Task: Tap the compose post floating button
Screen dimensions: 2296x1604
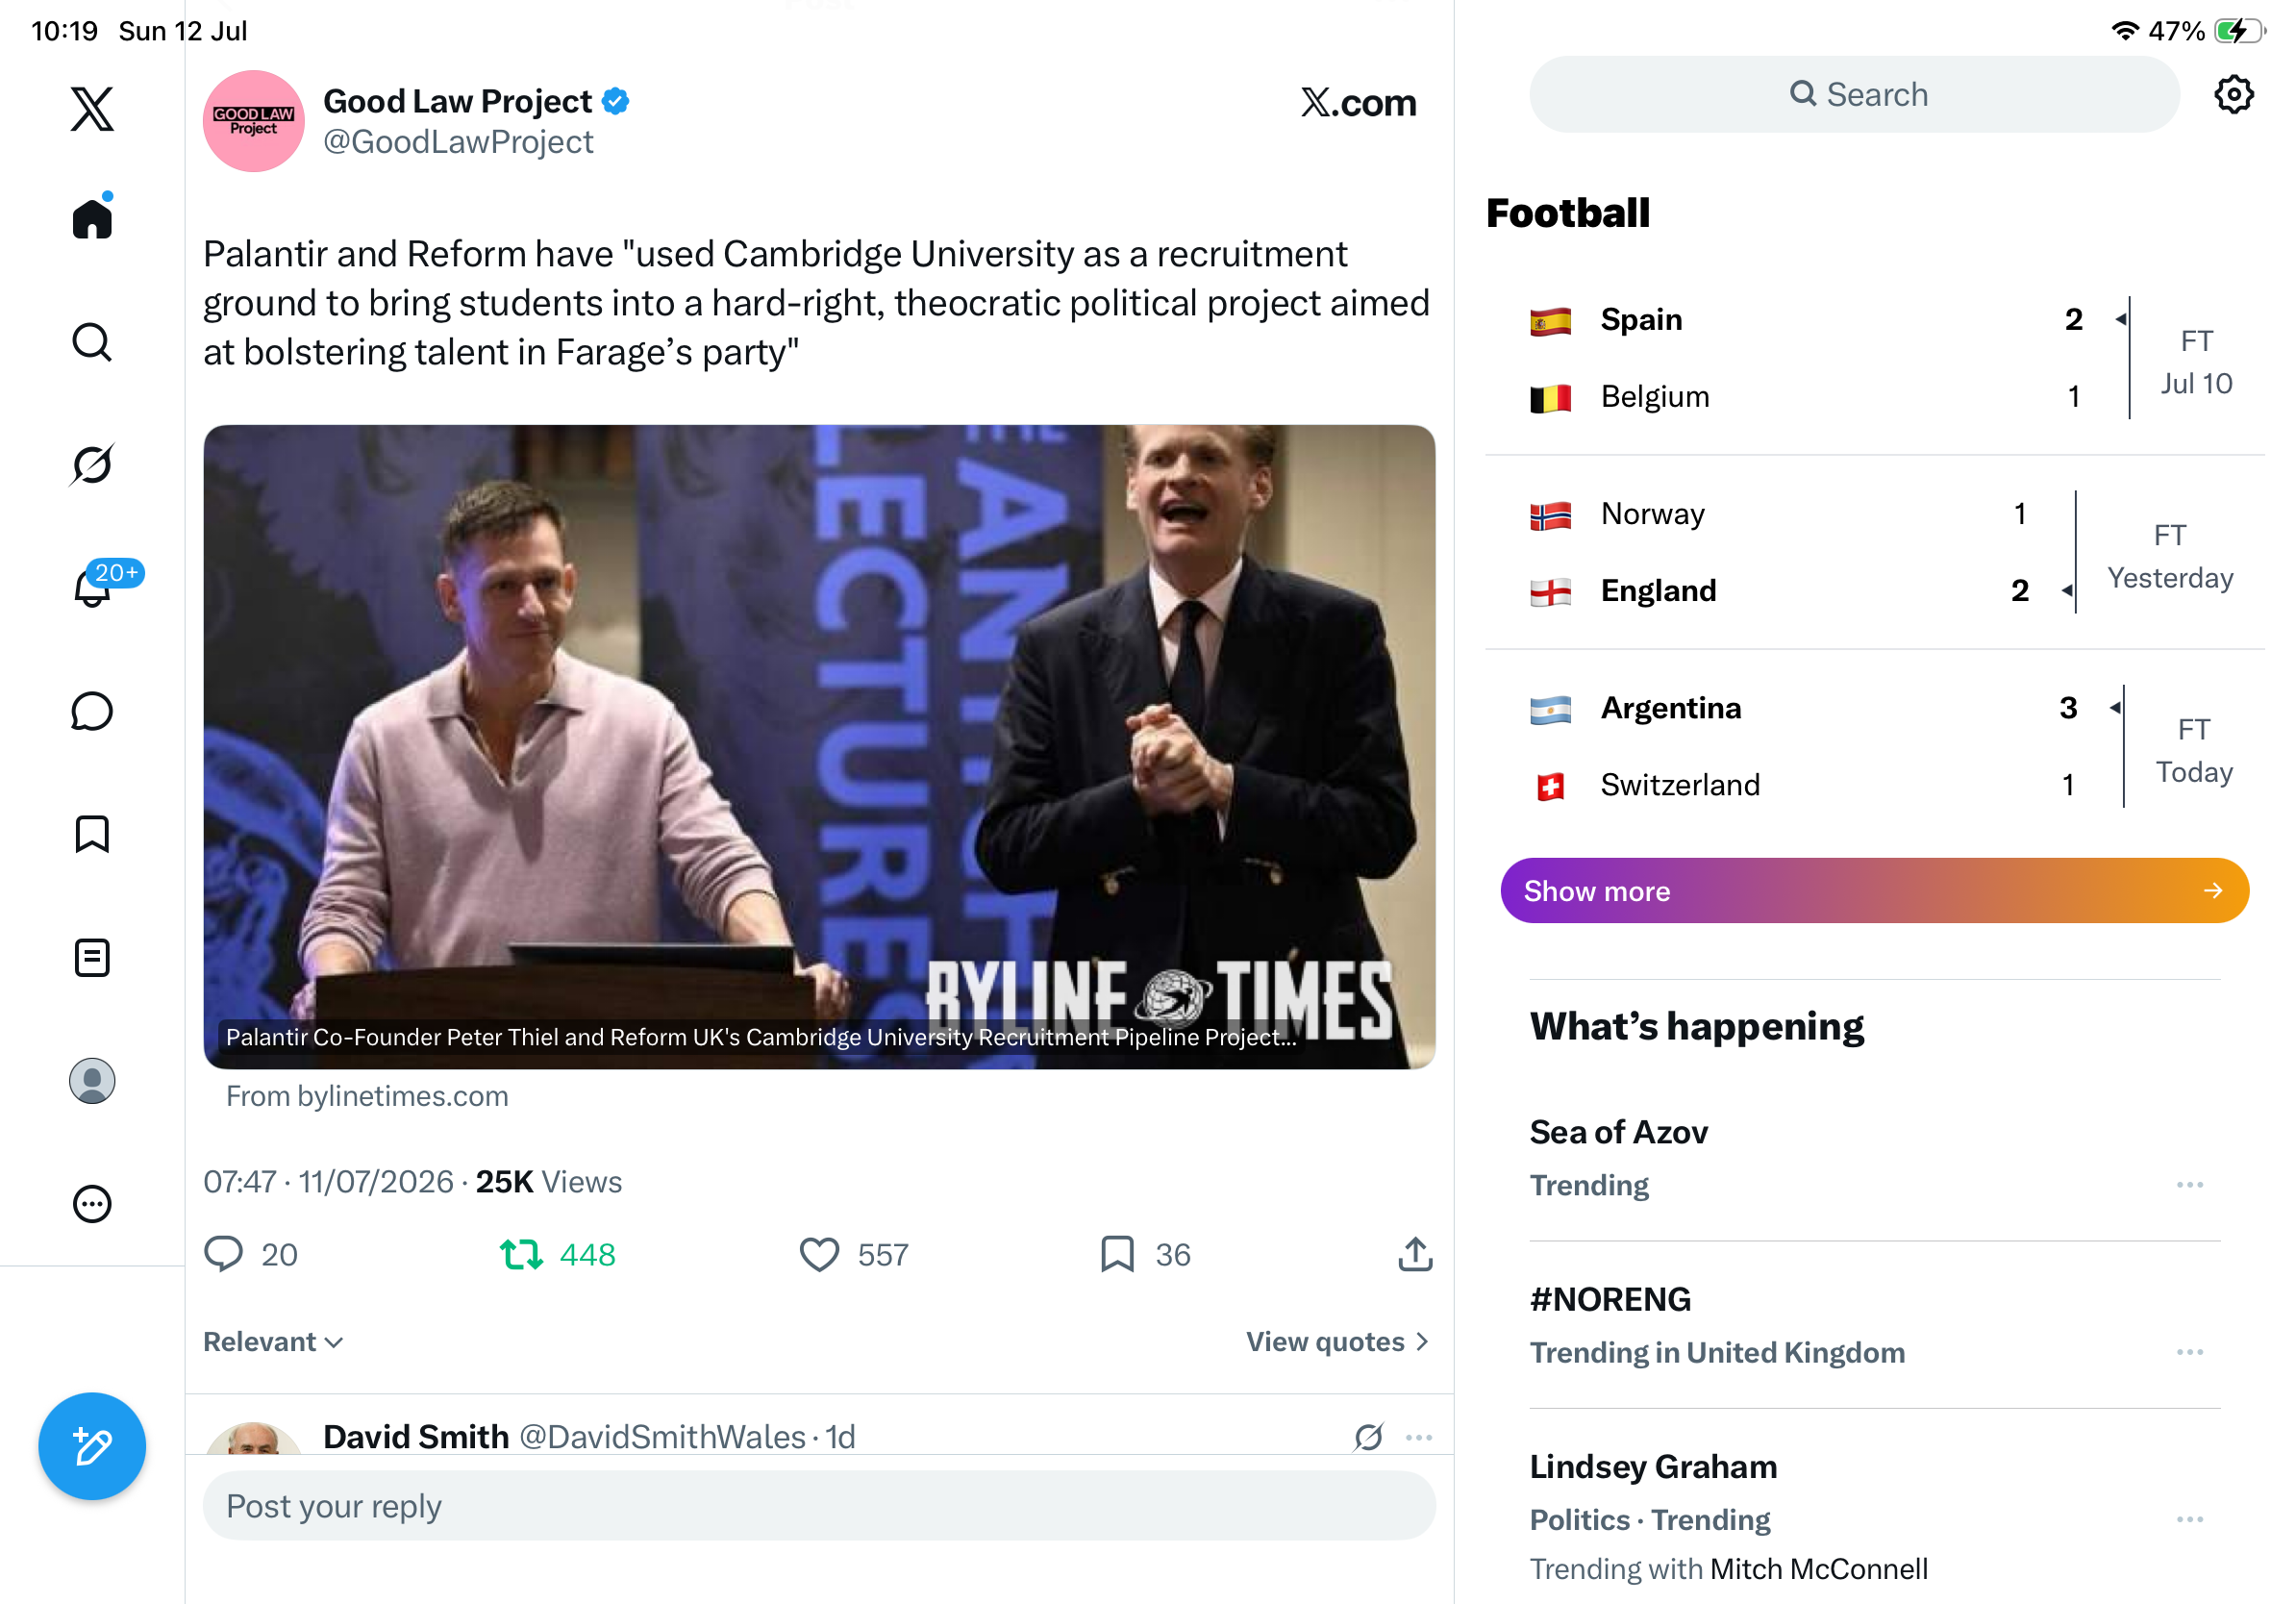Action: tap(92, 1446)
